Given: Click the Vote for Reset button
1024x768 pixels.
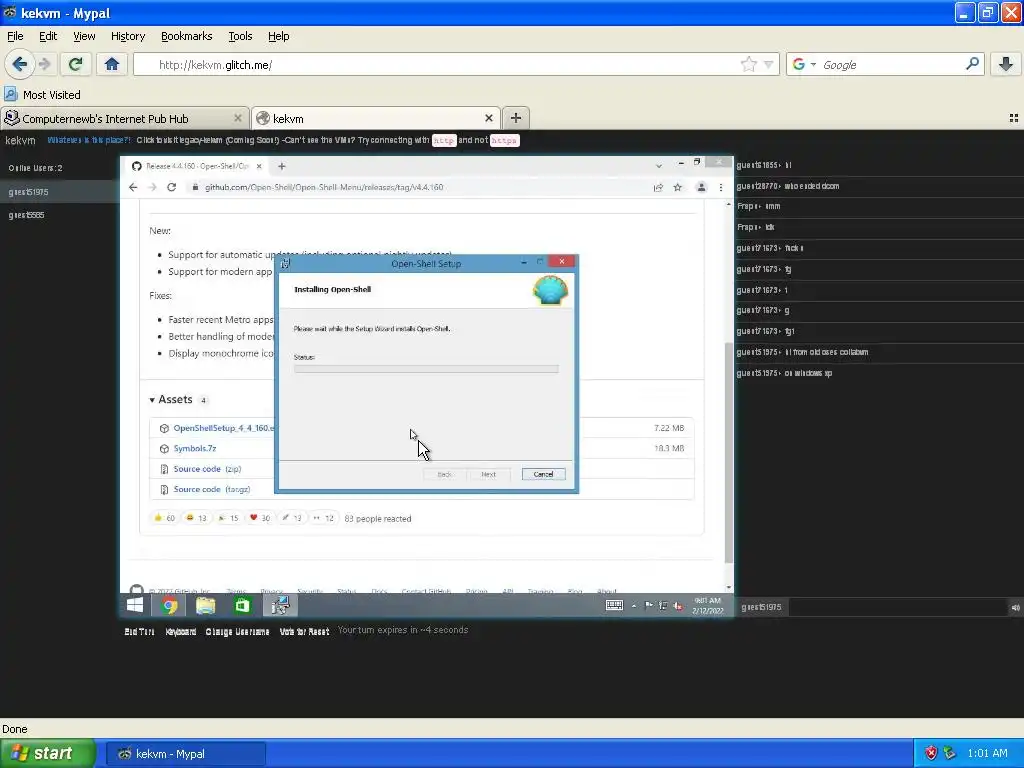Looking at the screenshot, I should [x=304, y=632].
